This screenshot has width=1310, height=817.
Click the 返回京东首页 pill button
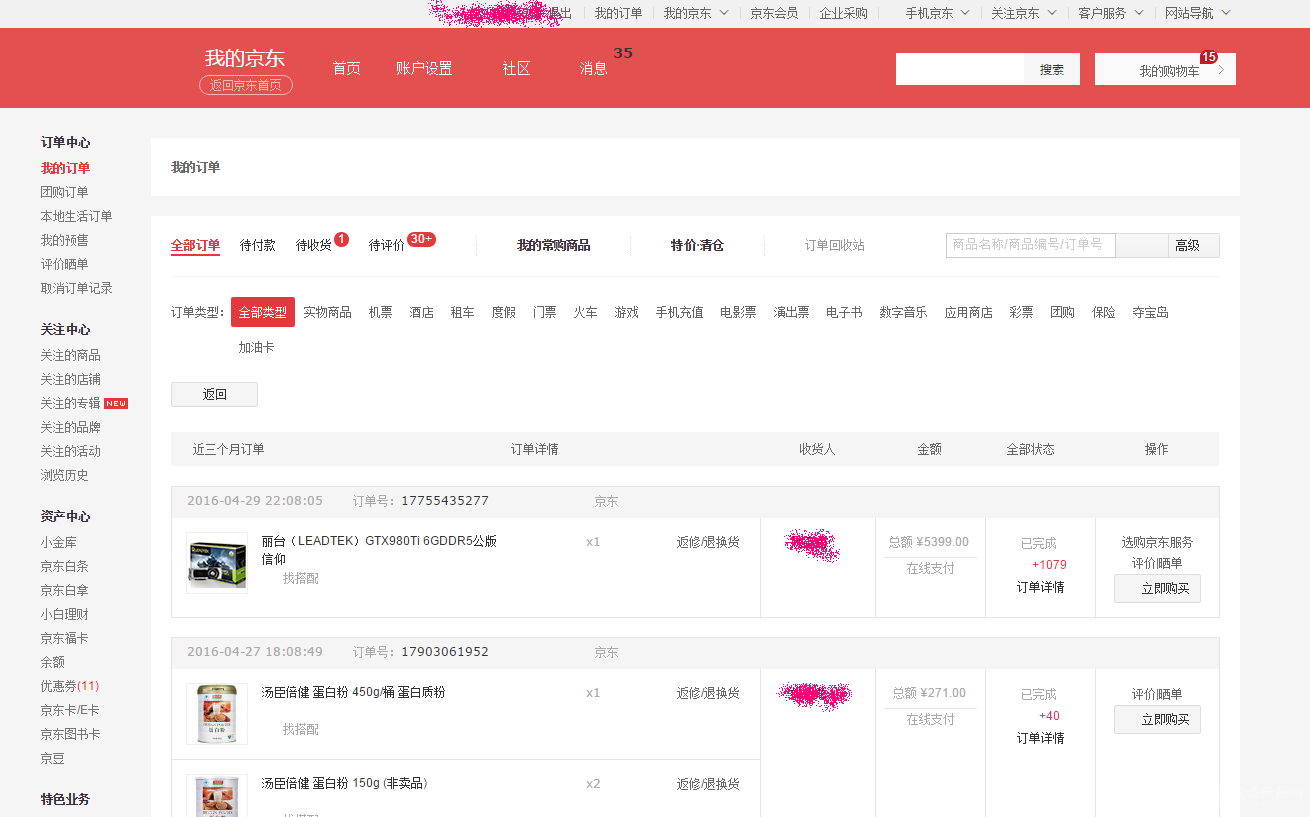coord(246,85)
